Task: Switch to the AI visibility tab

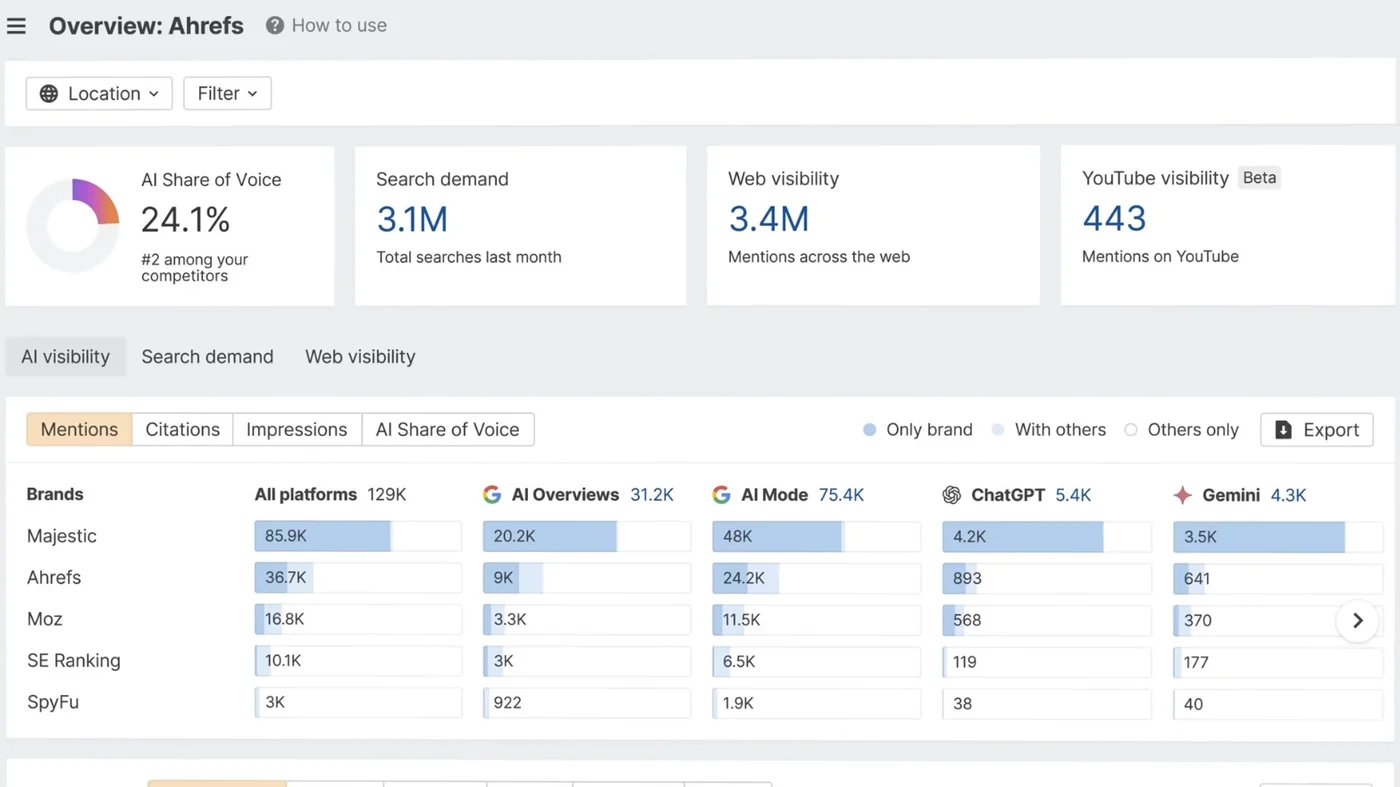Action: click(x=66, y=357)
